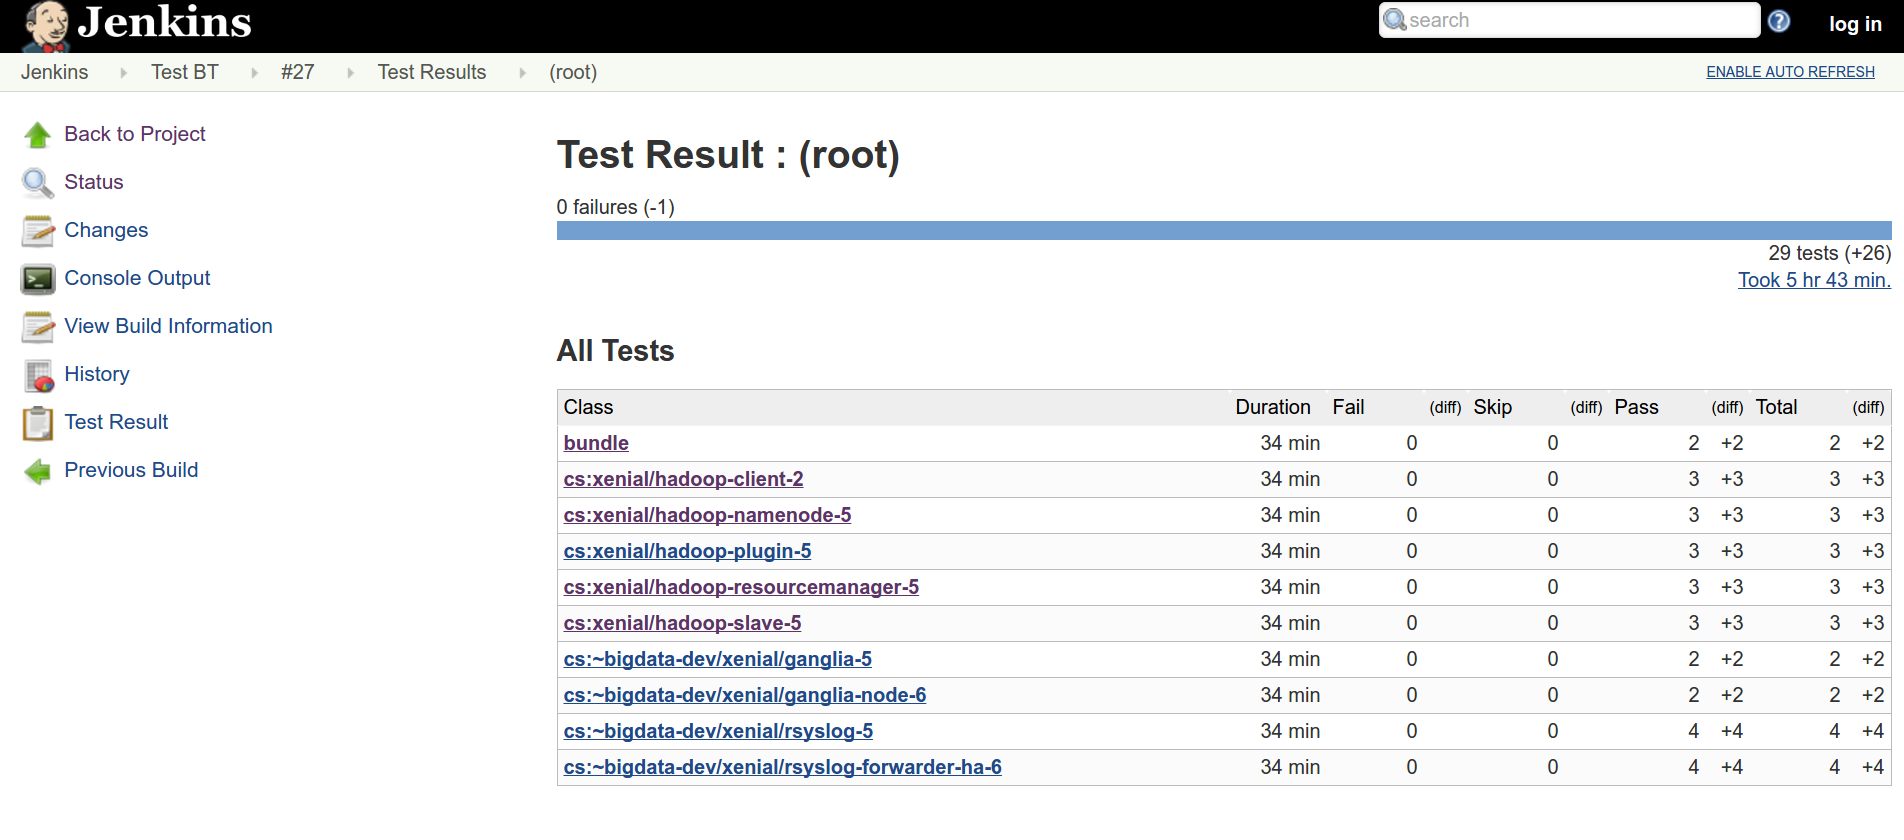Open cs:~bigdata-dev/xenial/ganglia-5 link

point(718,659)
